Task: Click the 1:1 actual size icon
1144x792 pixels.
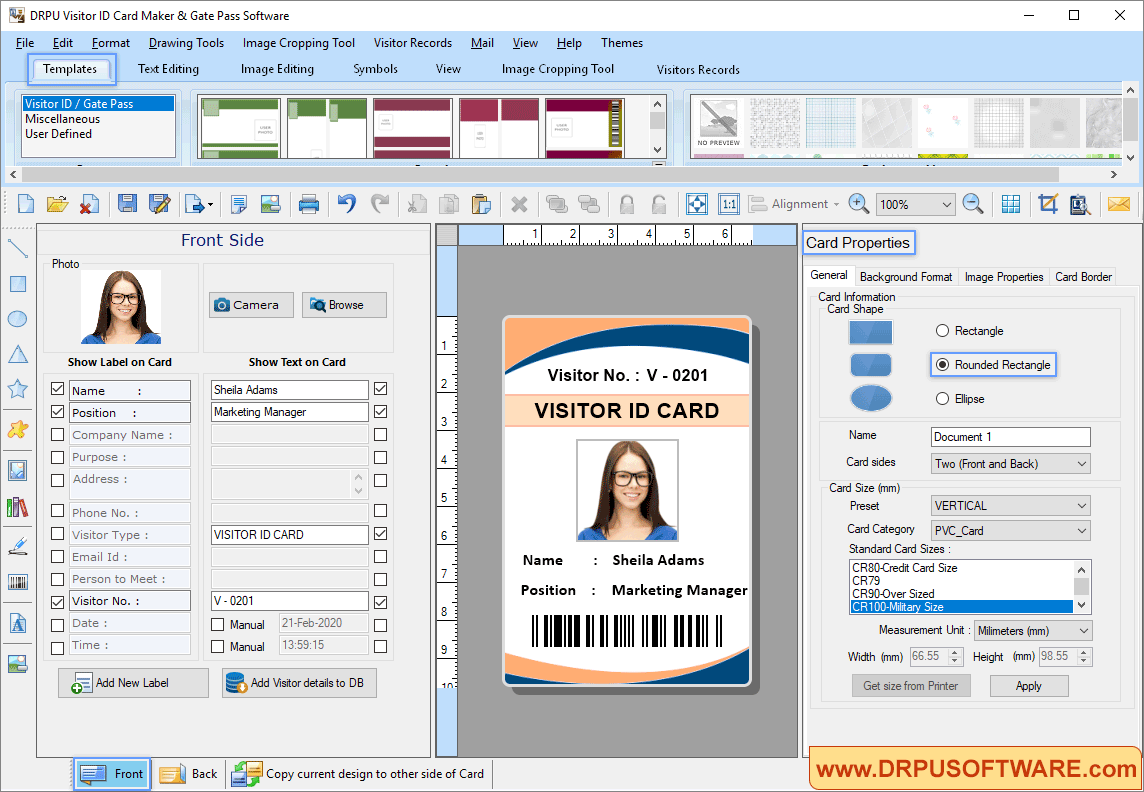Action: [x=729, y=204]
